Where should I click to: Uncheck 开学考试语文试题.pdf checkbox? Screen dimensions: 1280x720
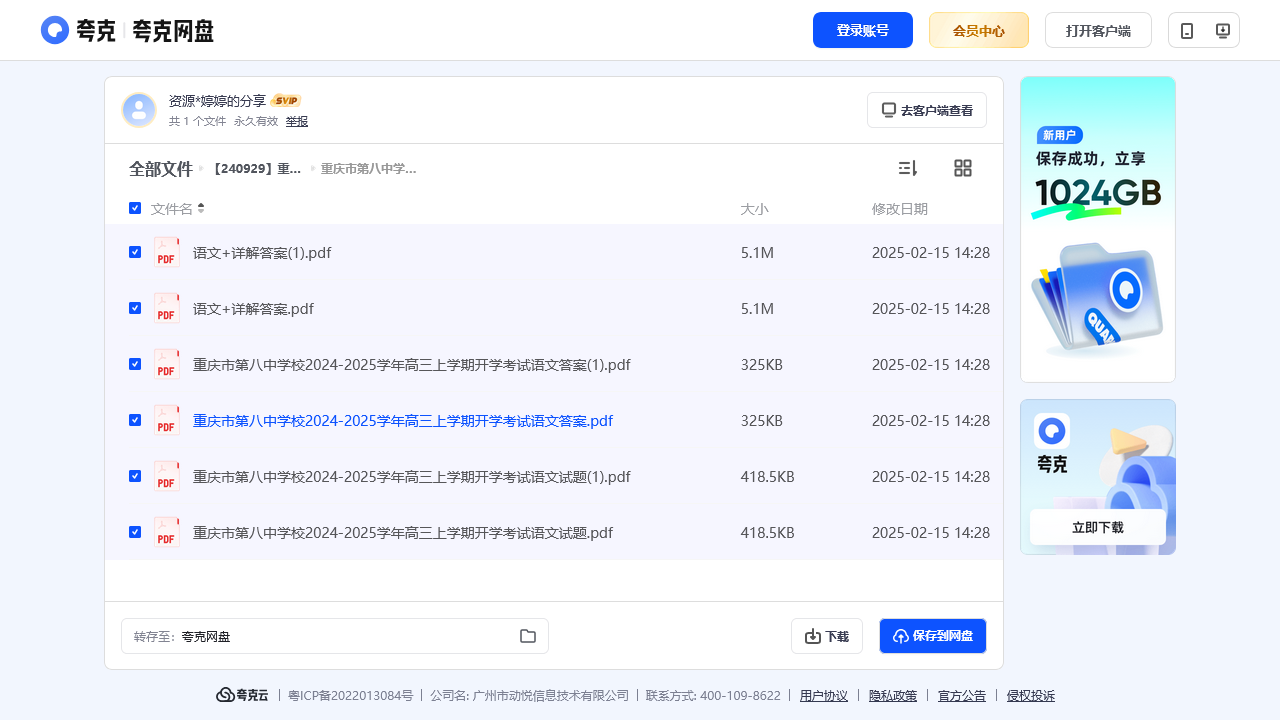(135, 532)
